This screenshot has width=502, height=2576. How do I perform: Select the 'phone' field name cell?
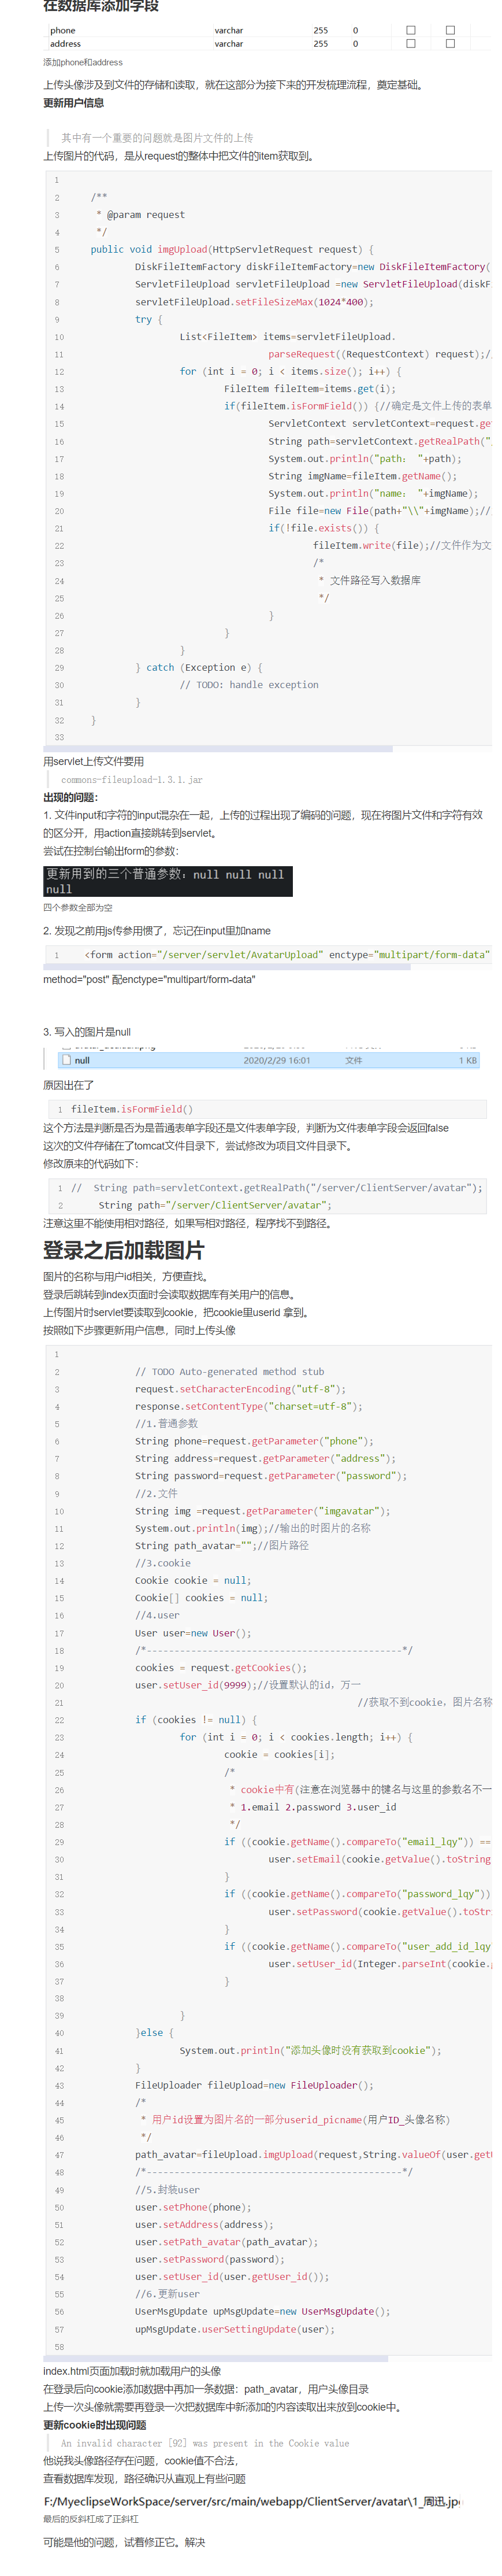[63, 31]
